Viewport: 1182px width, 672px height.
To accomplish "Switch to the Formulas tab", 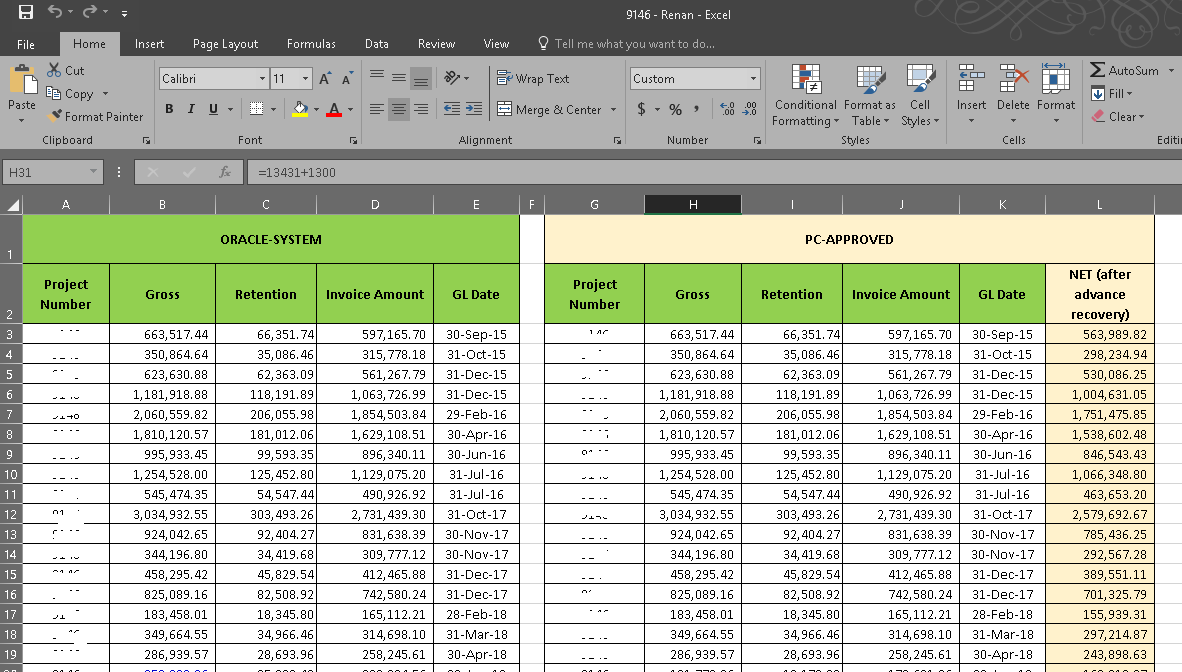I will coord(311,44).
